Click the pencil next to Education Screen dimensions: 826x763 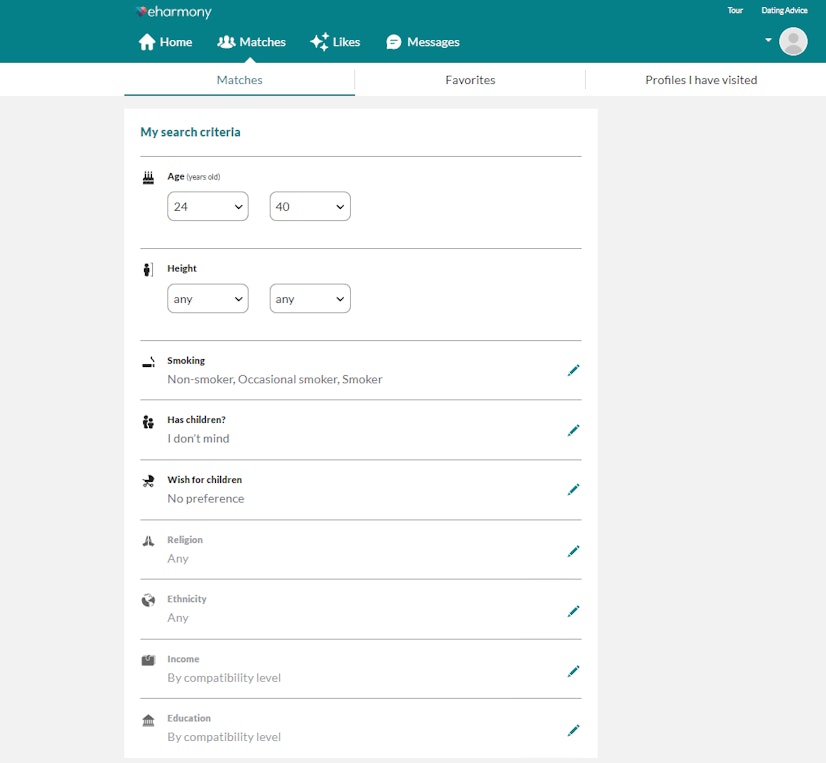point(574,730)
